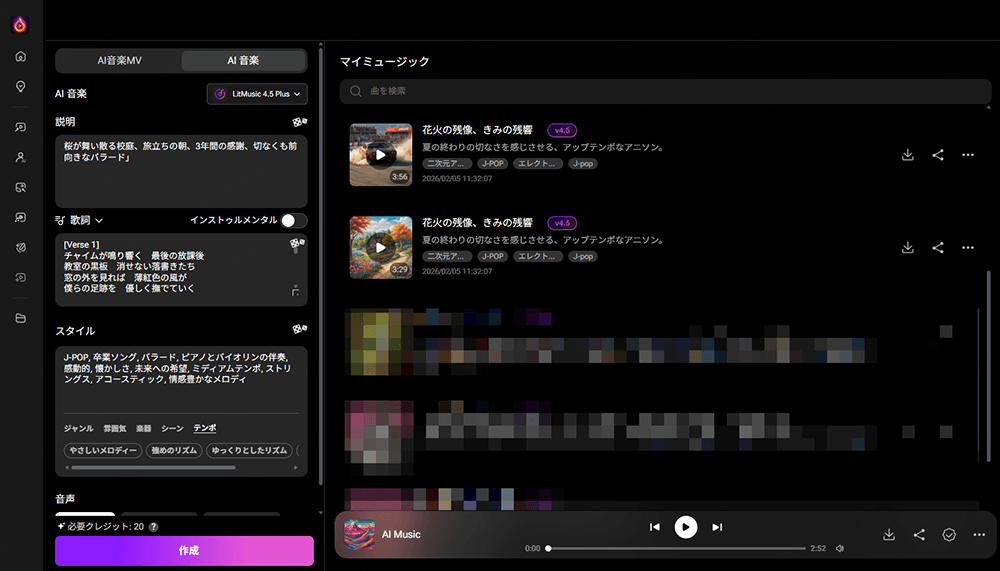Viewport: 1000px width, 571px height.
Task: Randomize description with the dice icon beside 説明
Action: click(299, 122)
